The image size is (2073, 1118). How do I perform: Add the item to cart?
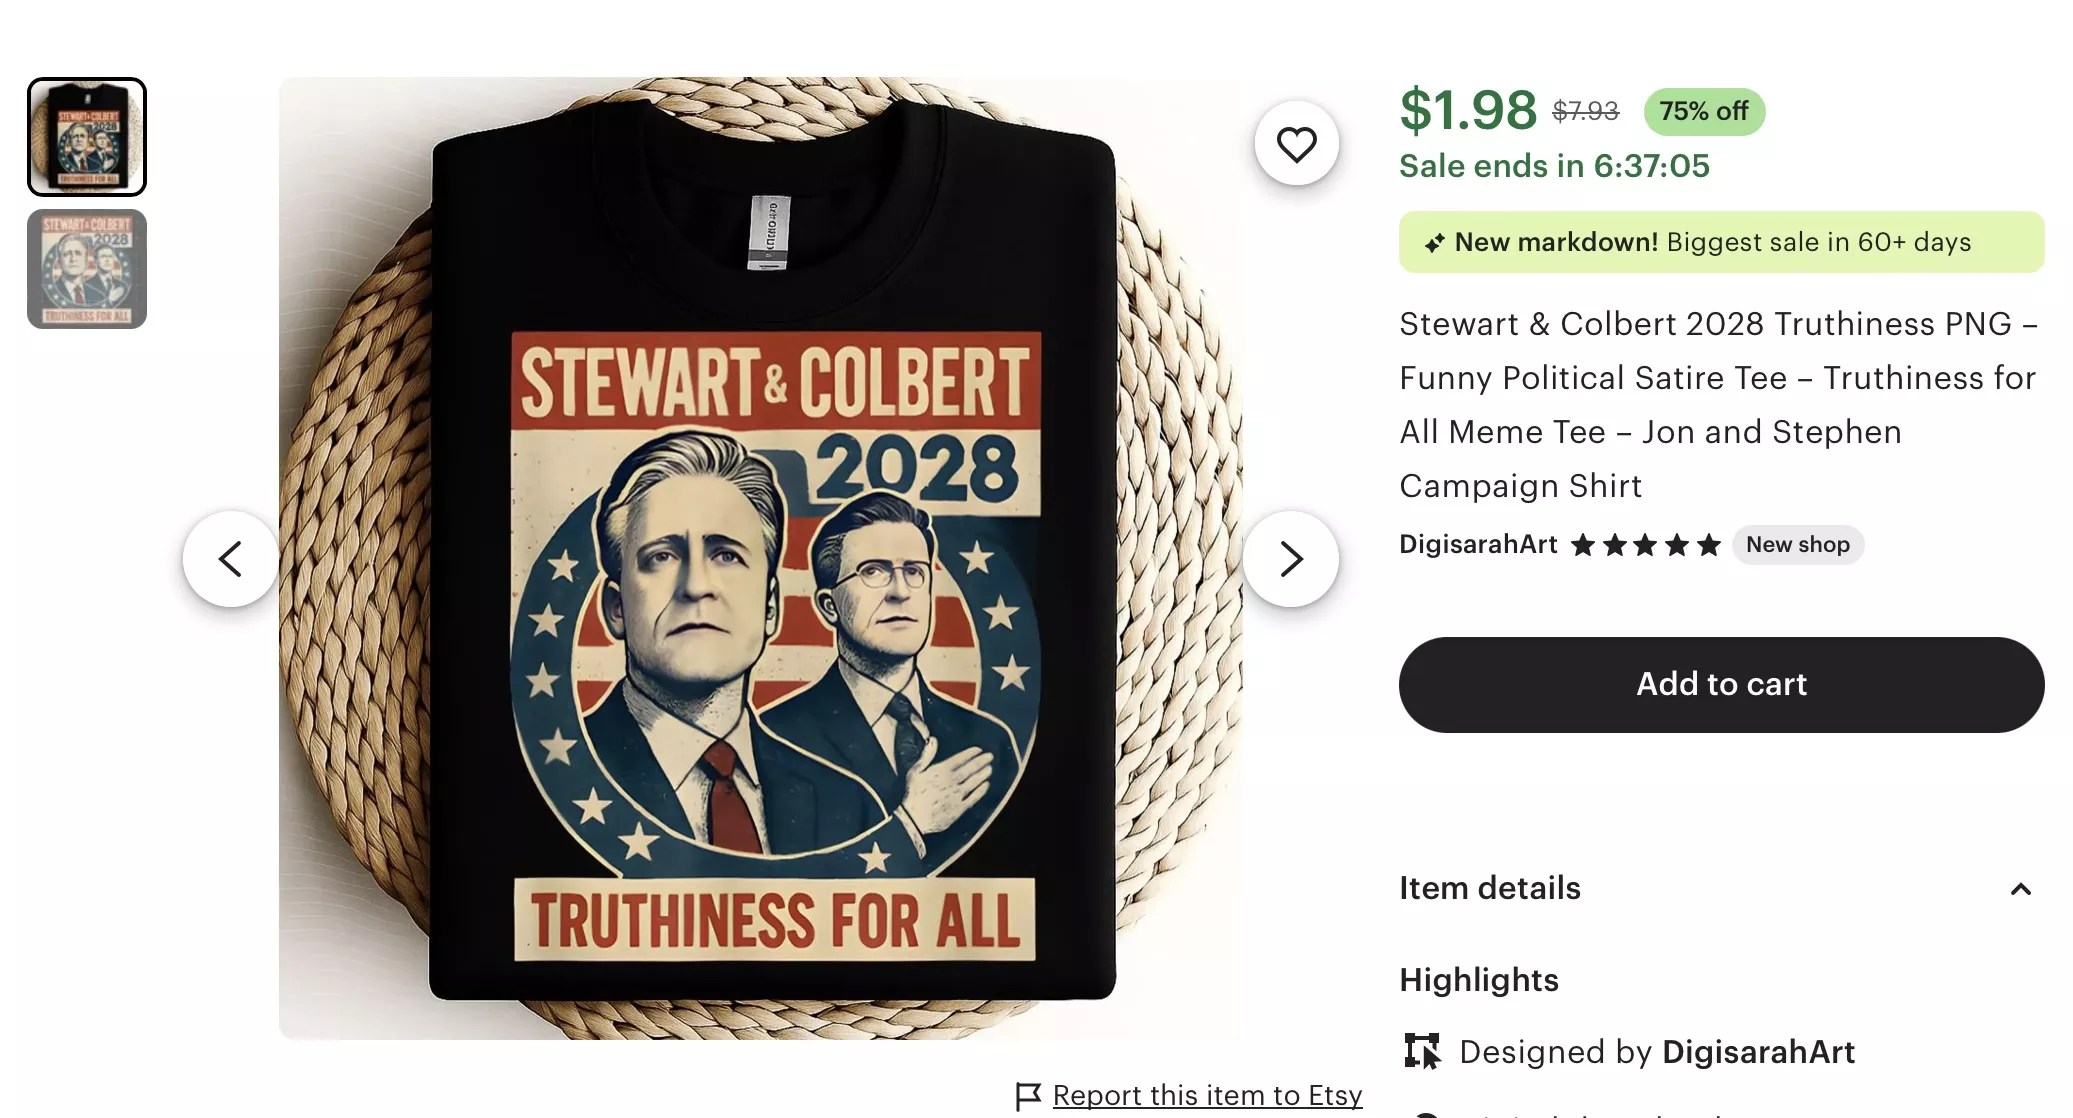point(1720,684)
